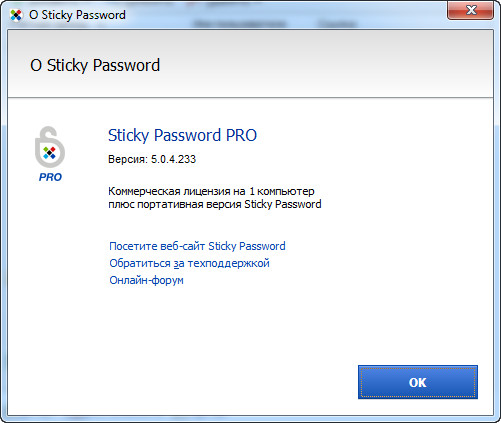Open the 'Онлайн-форум' link
Viewport: 501px width, 423px height.
(146, 280)
